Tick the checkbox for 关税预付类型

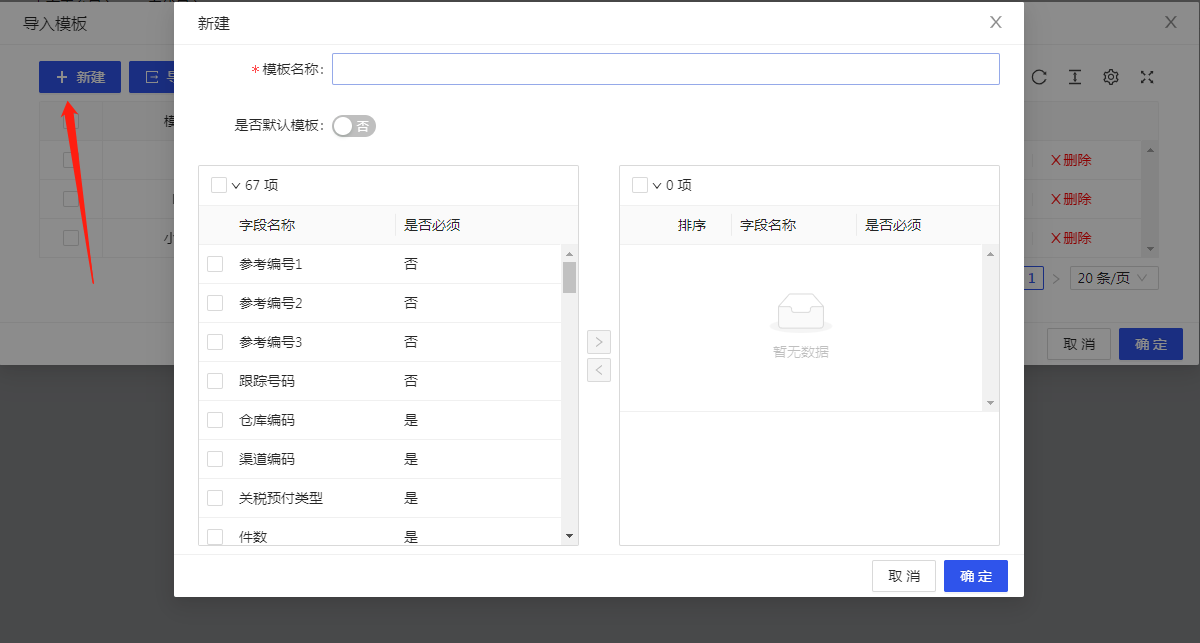click(215, 498)
